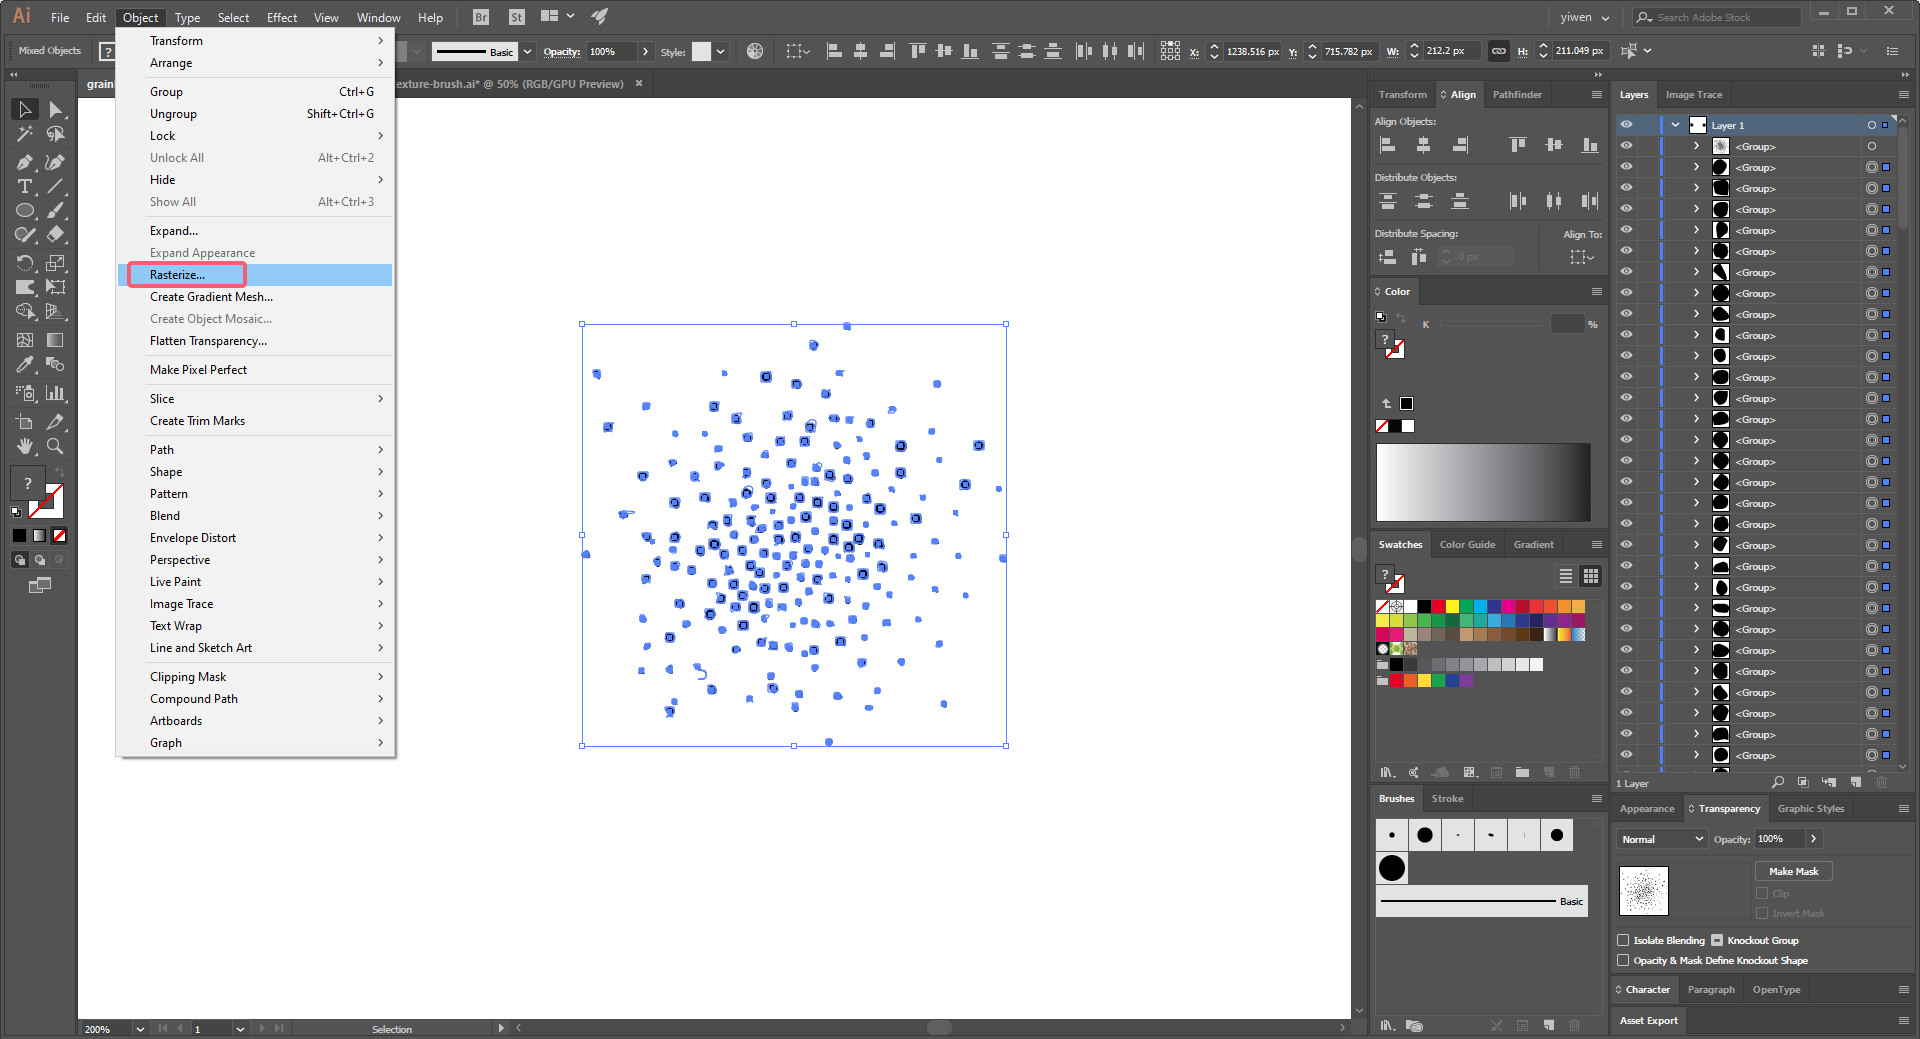The height and width of the screenshot is (1039, 1920).
Task: Select the Selection tool arrow
Action: [x=25, y=109]
